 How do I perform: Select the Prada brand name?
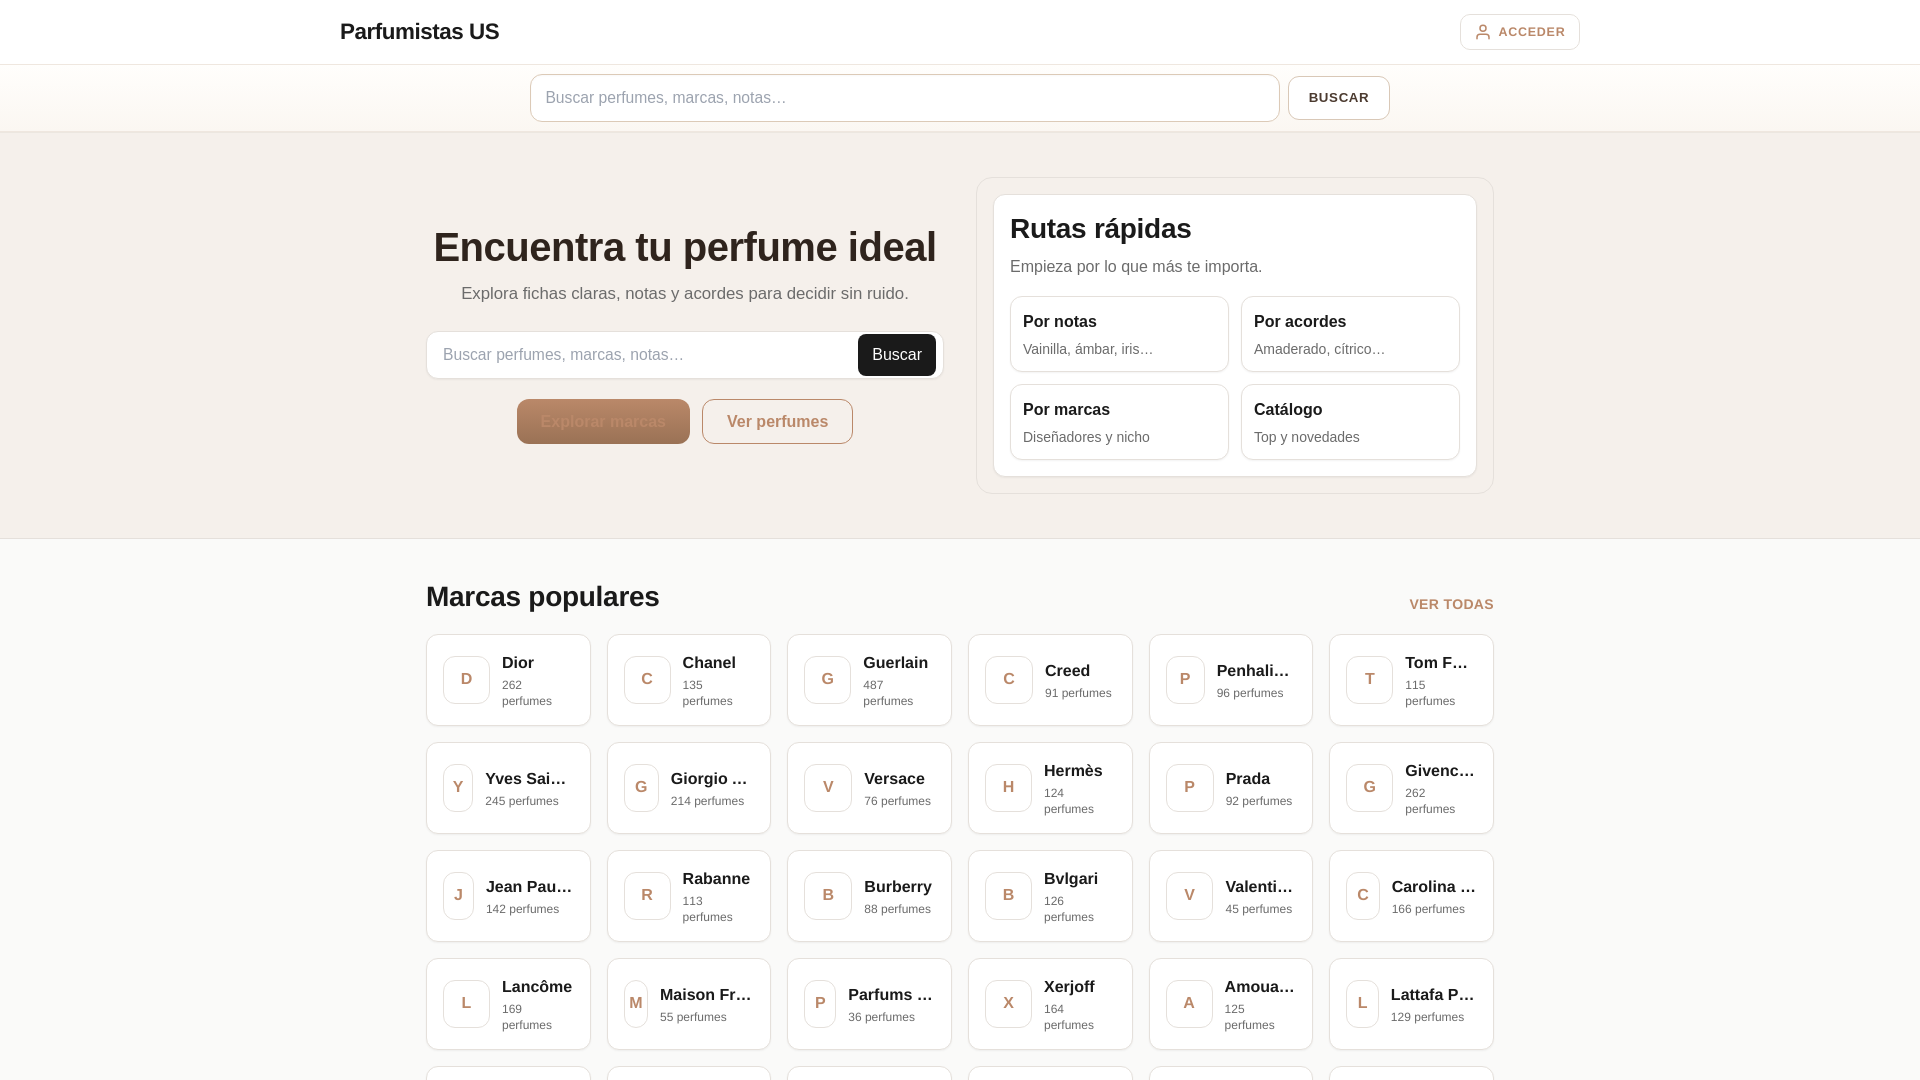click(x=1248, y=779)
